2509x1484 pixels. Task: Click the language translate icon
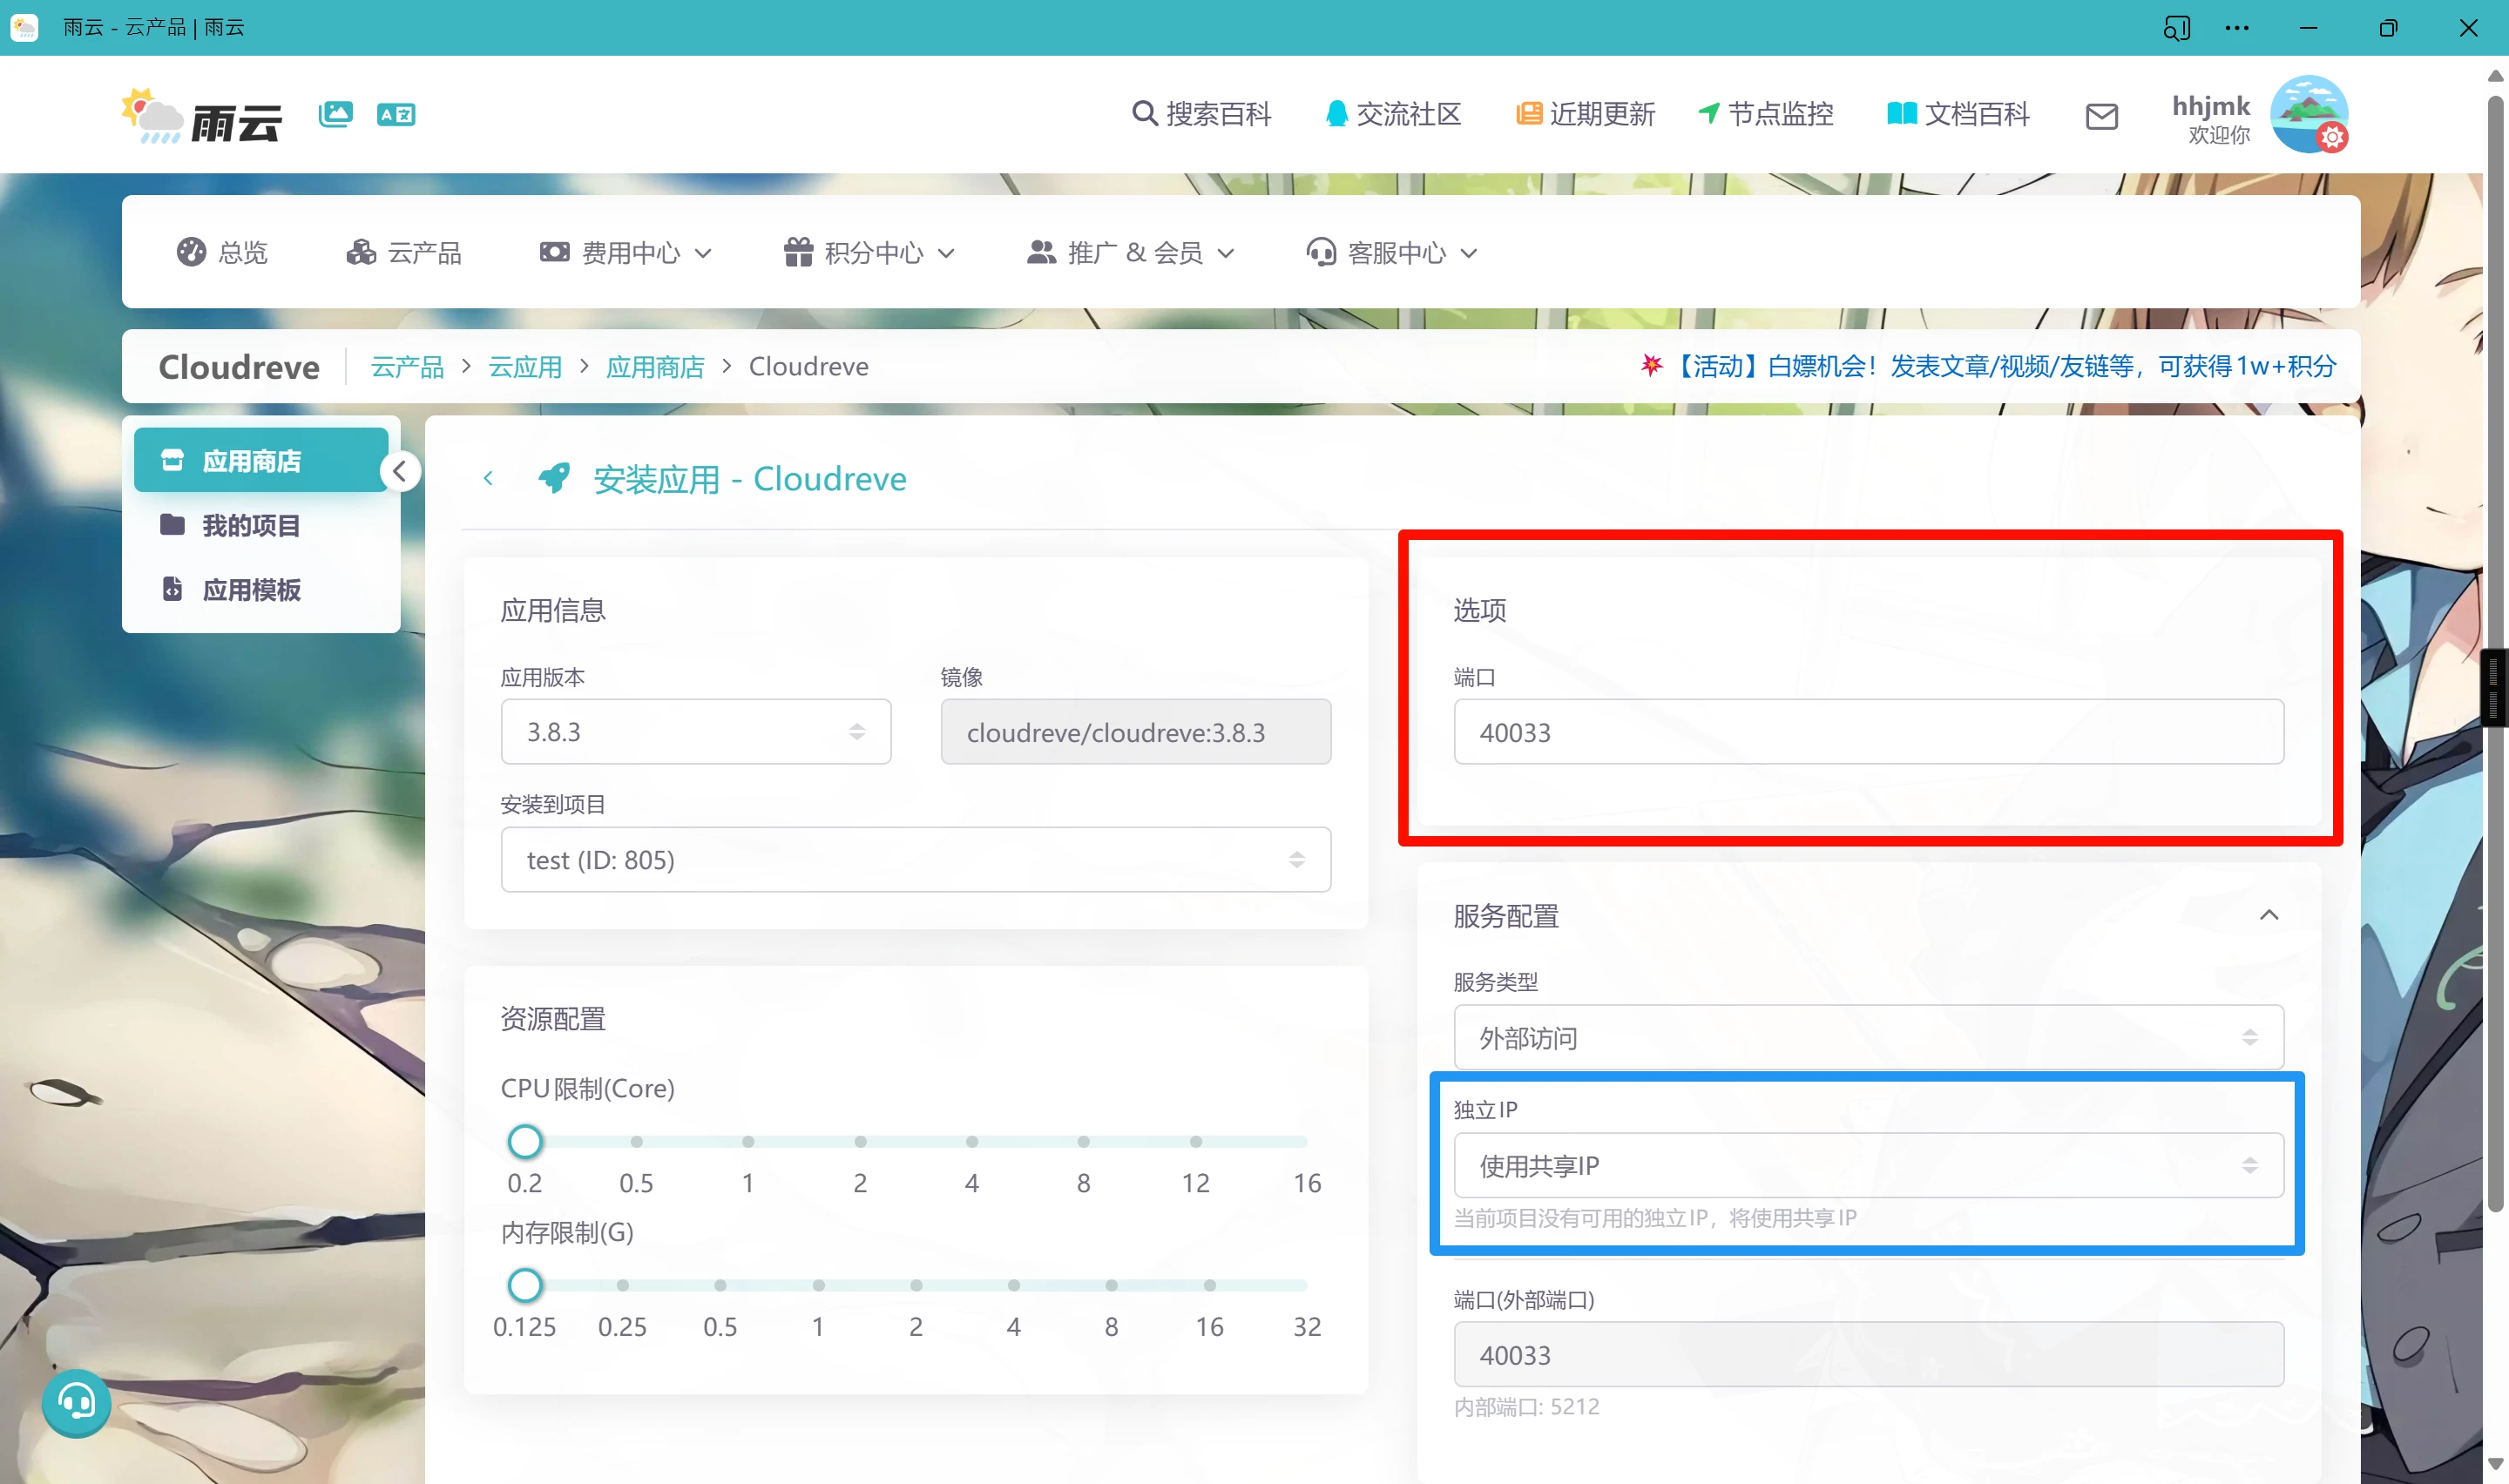(x=396, y=114)
